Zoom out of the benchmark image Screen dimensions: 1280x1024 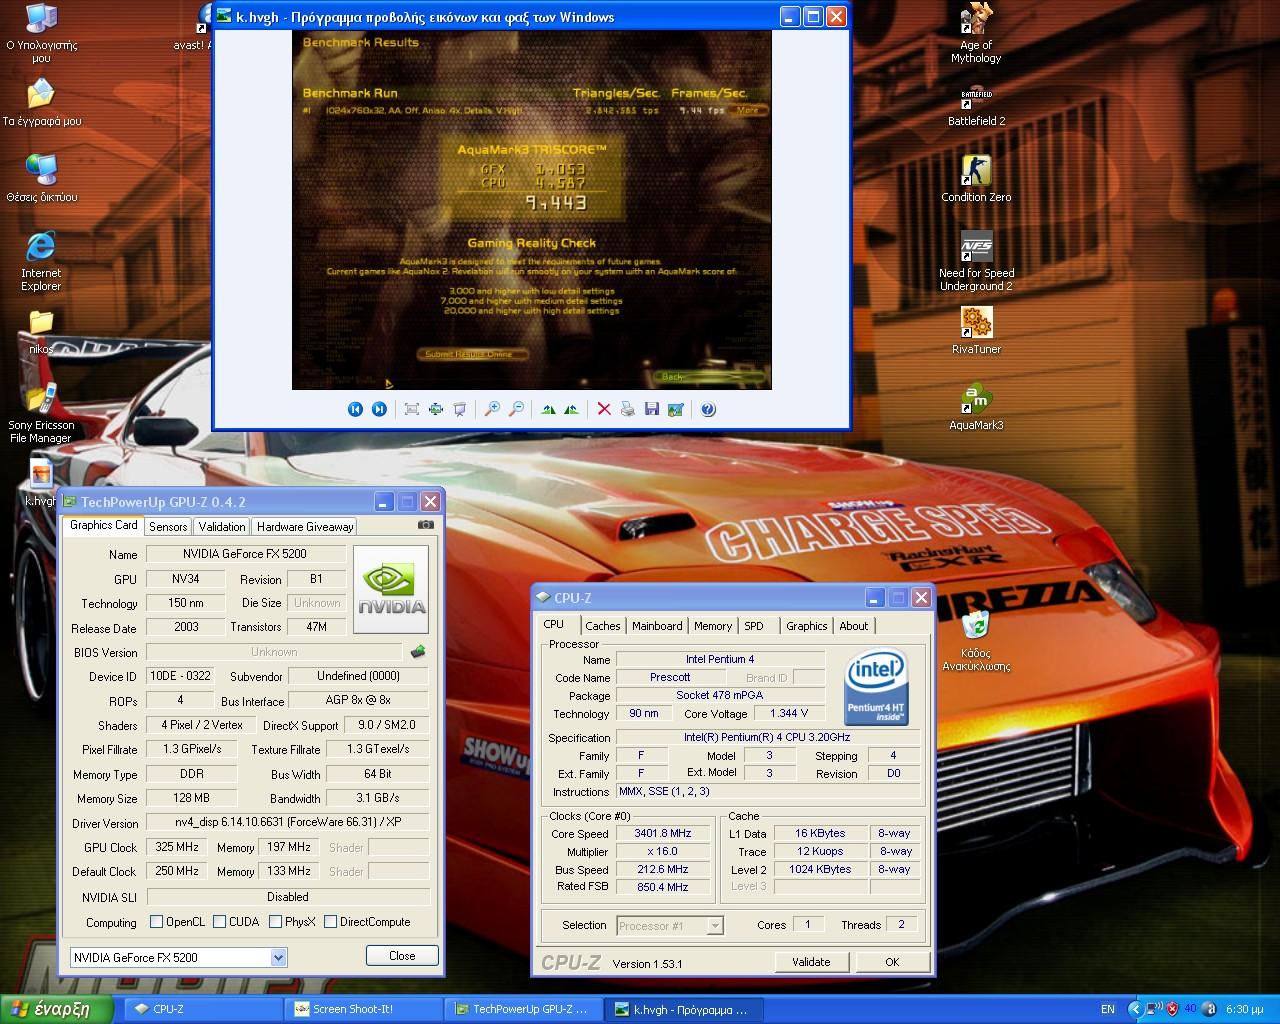pyautogui.click(x=516, y=409)
